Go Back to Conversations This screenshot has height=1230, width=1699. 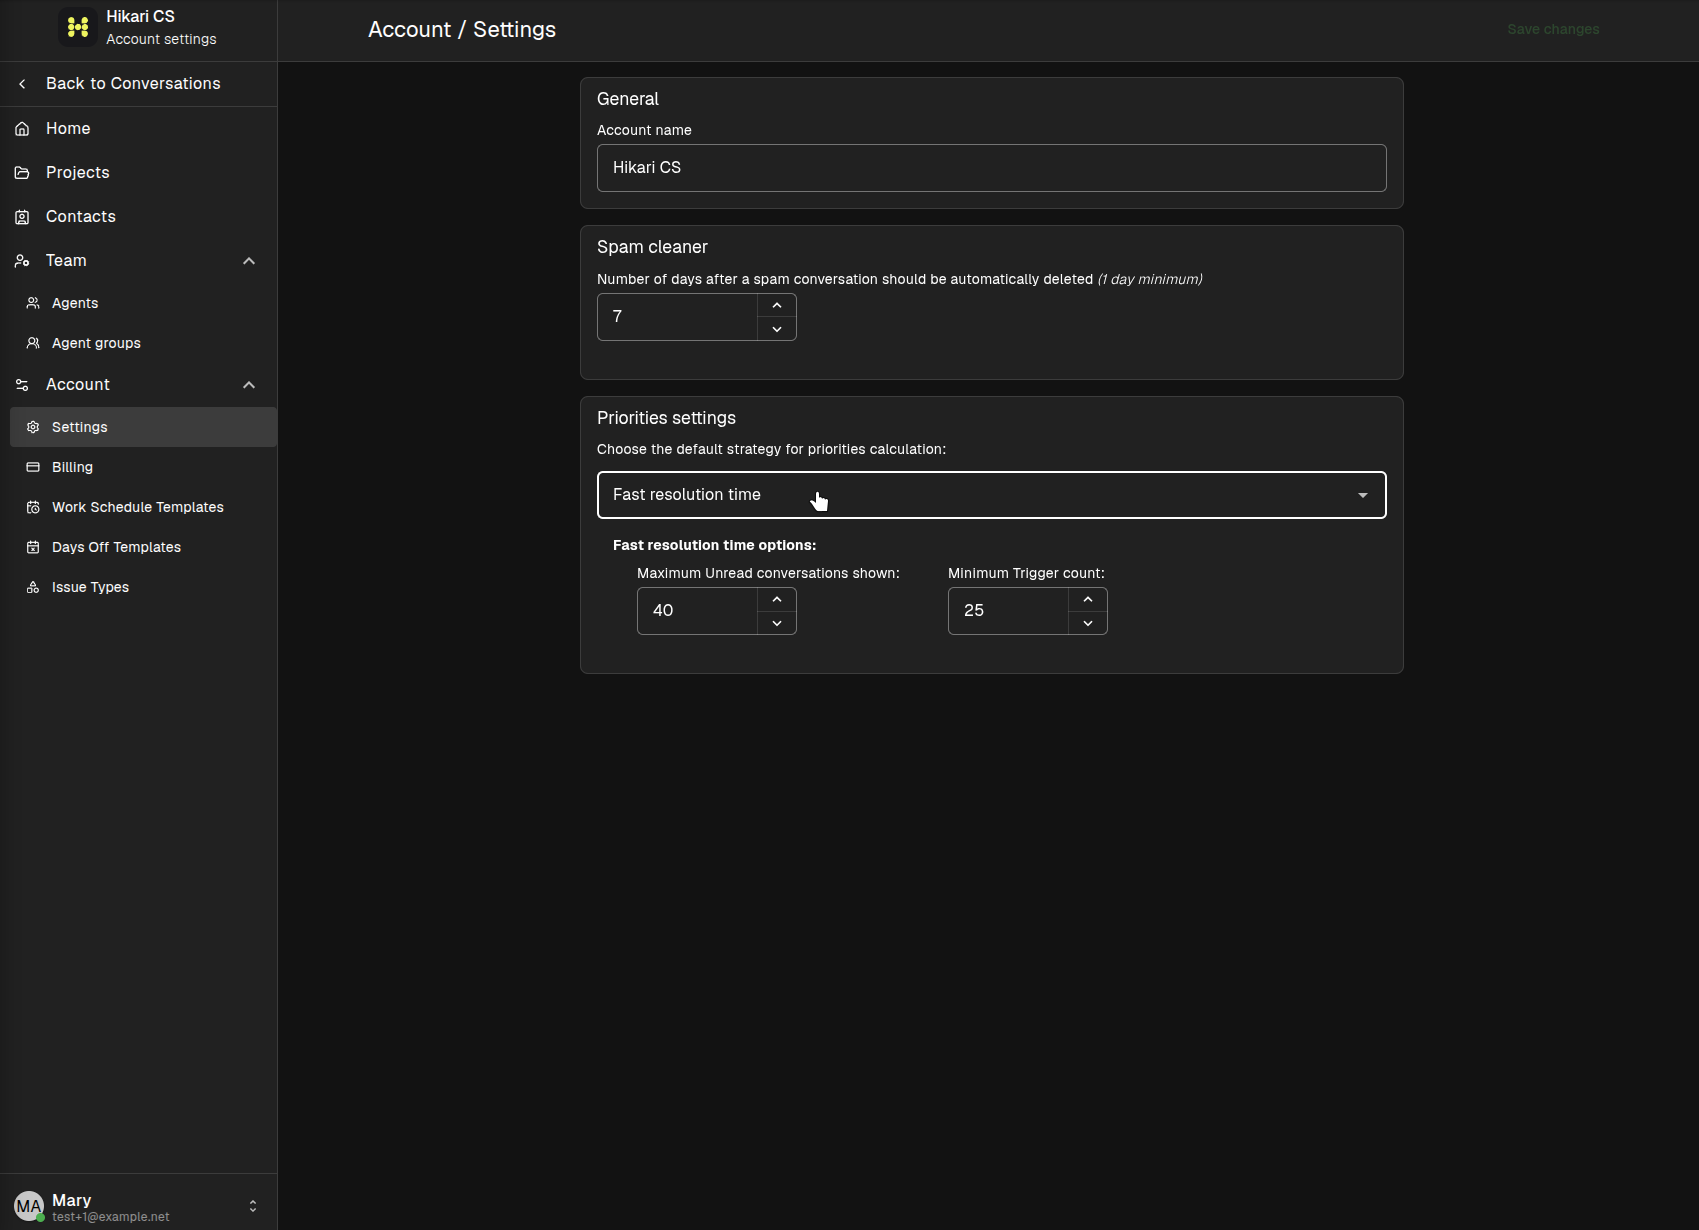138,84
